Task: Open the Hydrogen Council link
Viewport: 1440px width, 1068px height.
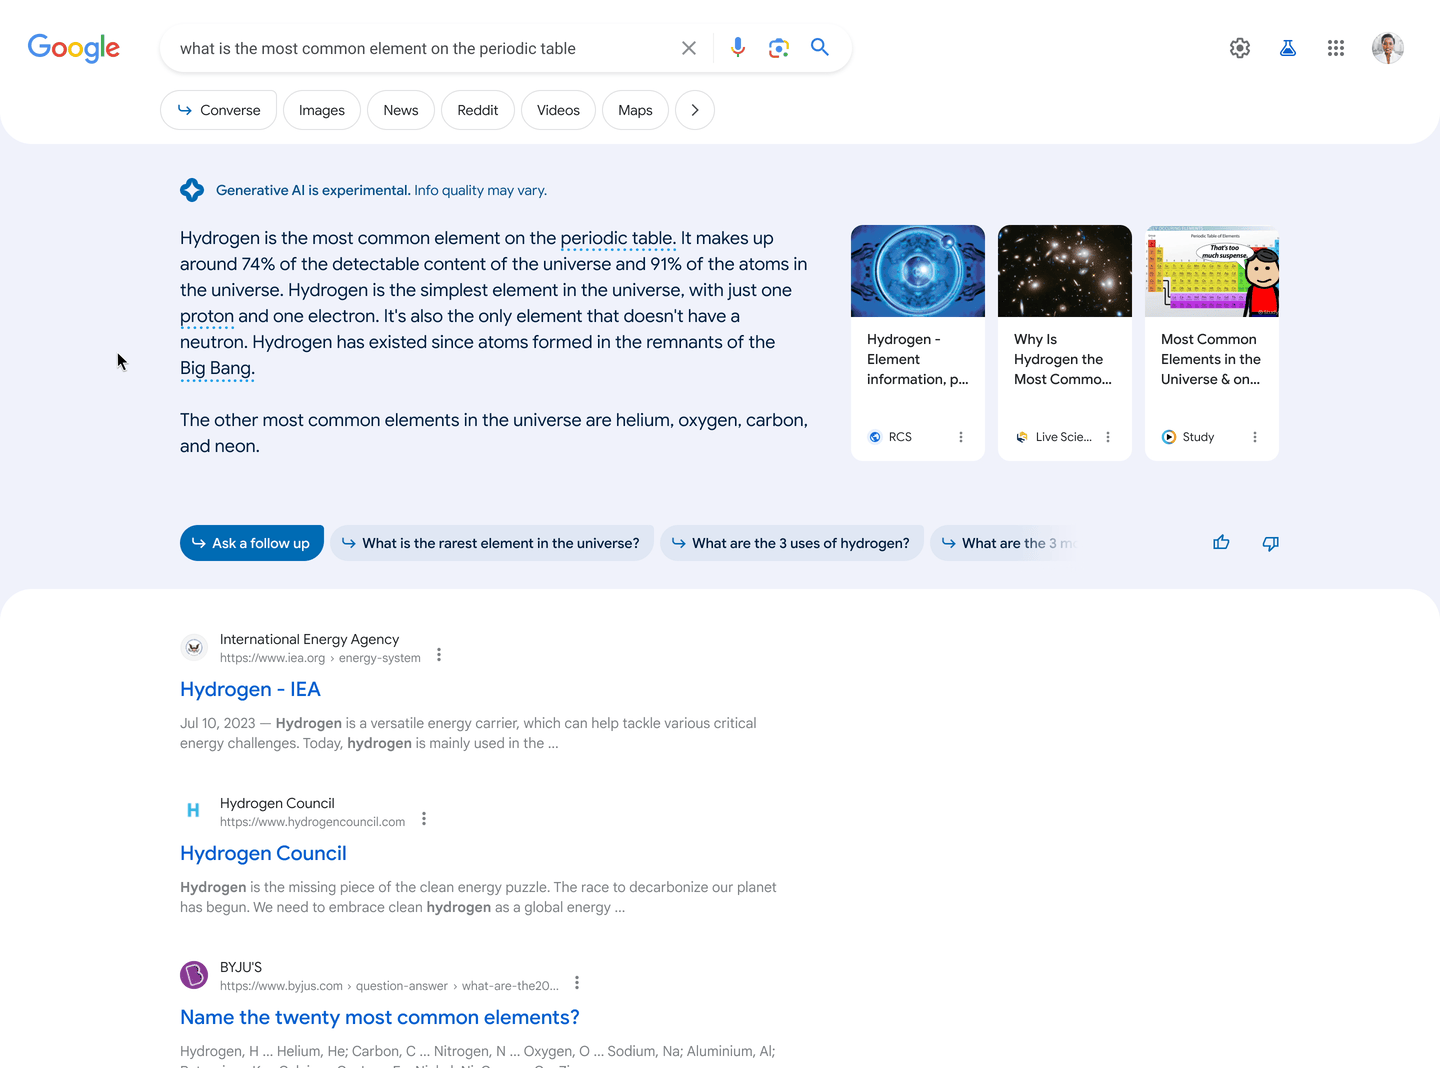Action: [x=263, y=853]
